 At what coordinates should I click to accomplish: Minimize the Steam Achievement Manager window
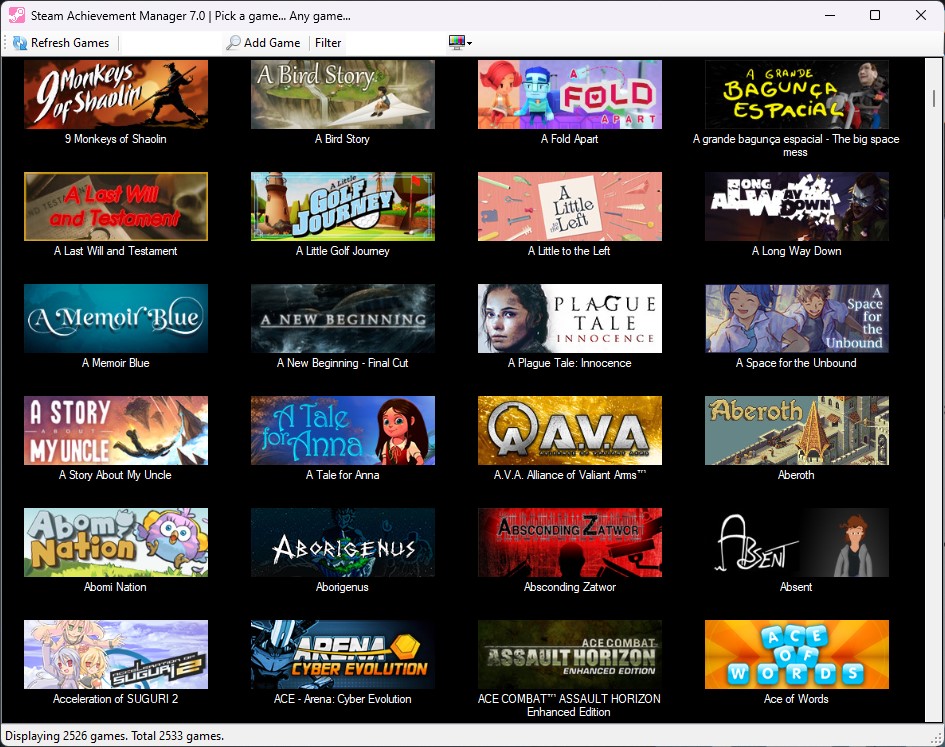point(830,15)
